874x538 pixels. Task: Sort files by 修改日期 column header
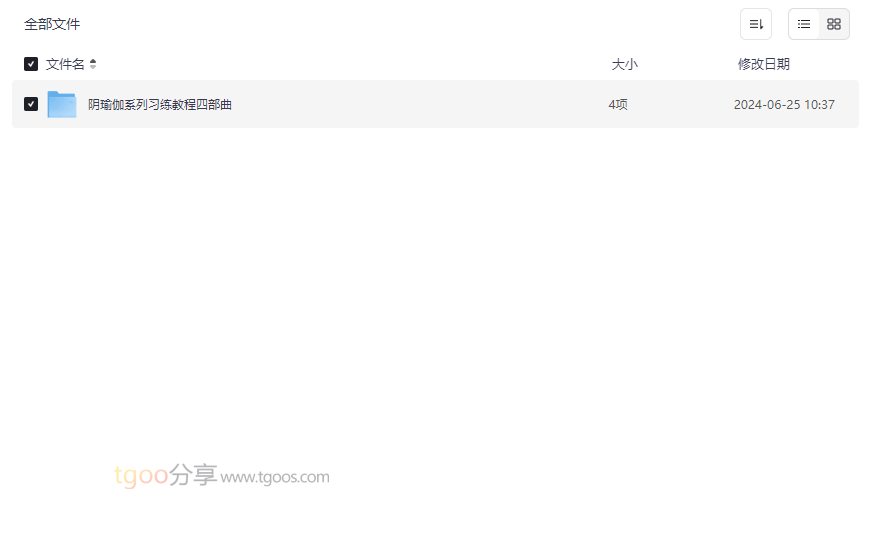[764, 64]
